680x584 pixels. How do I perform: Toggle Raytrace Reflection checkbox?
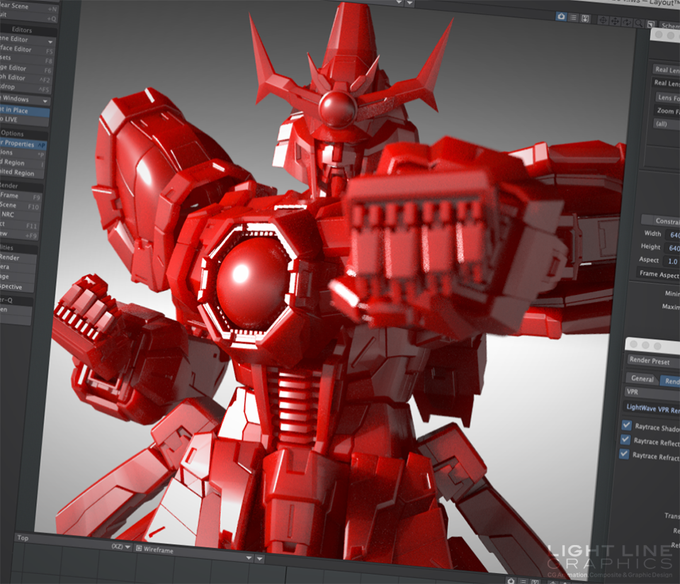pos(625,439)
